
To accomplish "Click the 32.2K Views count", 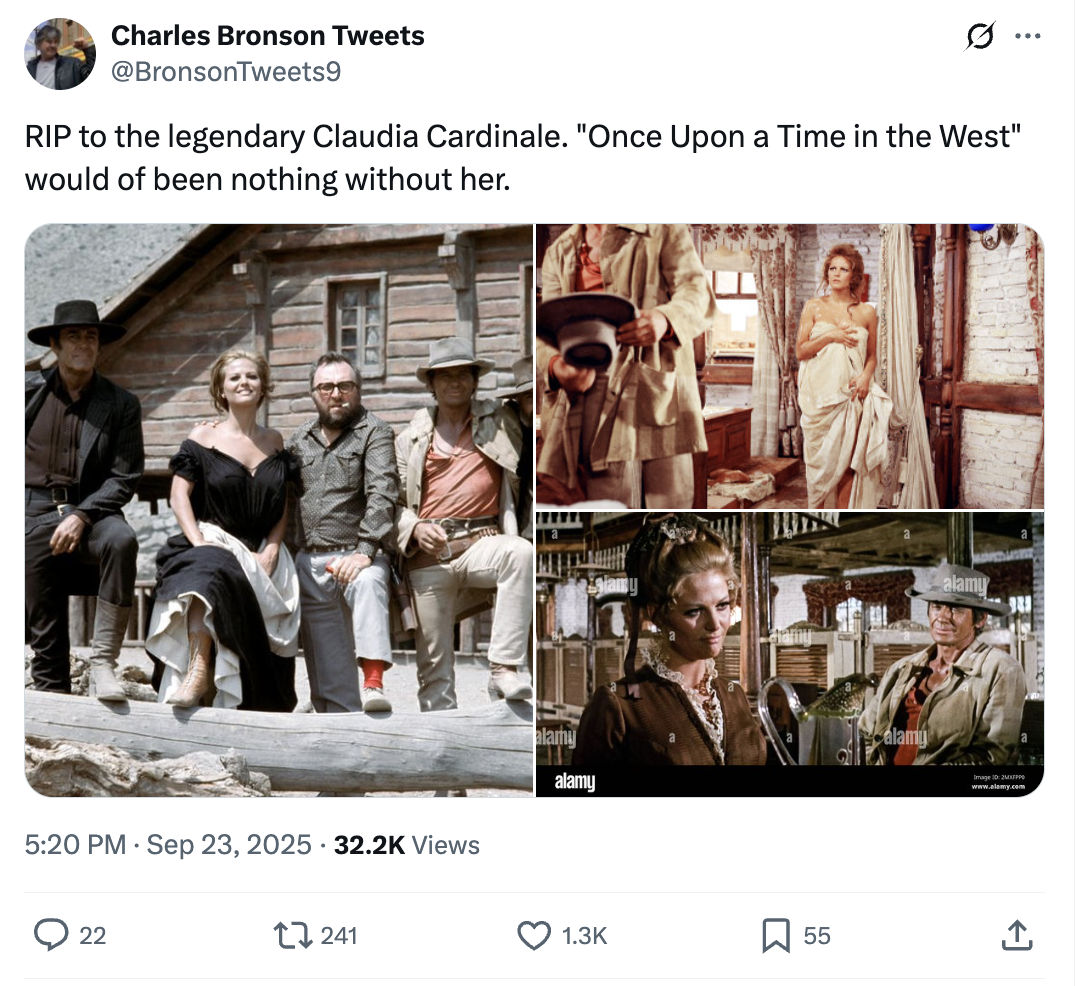I will [x=406, y=845].
